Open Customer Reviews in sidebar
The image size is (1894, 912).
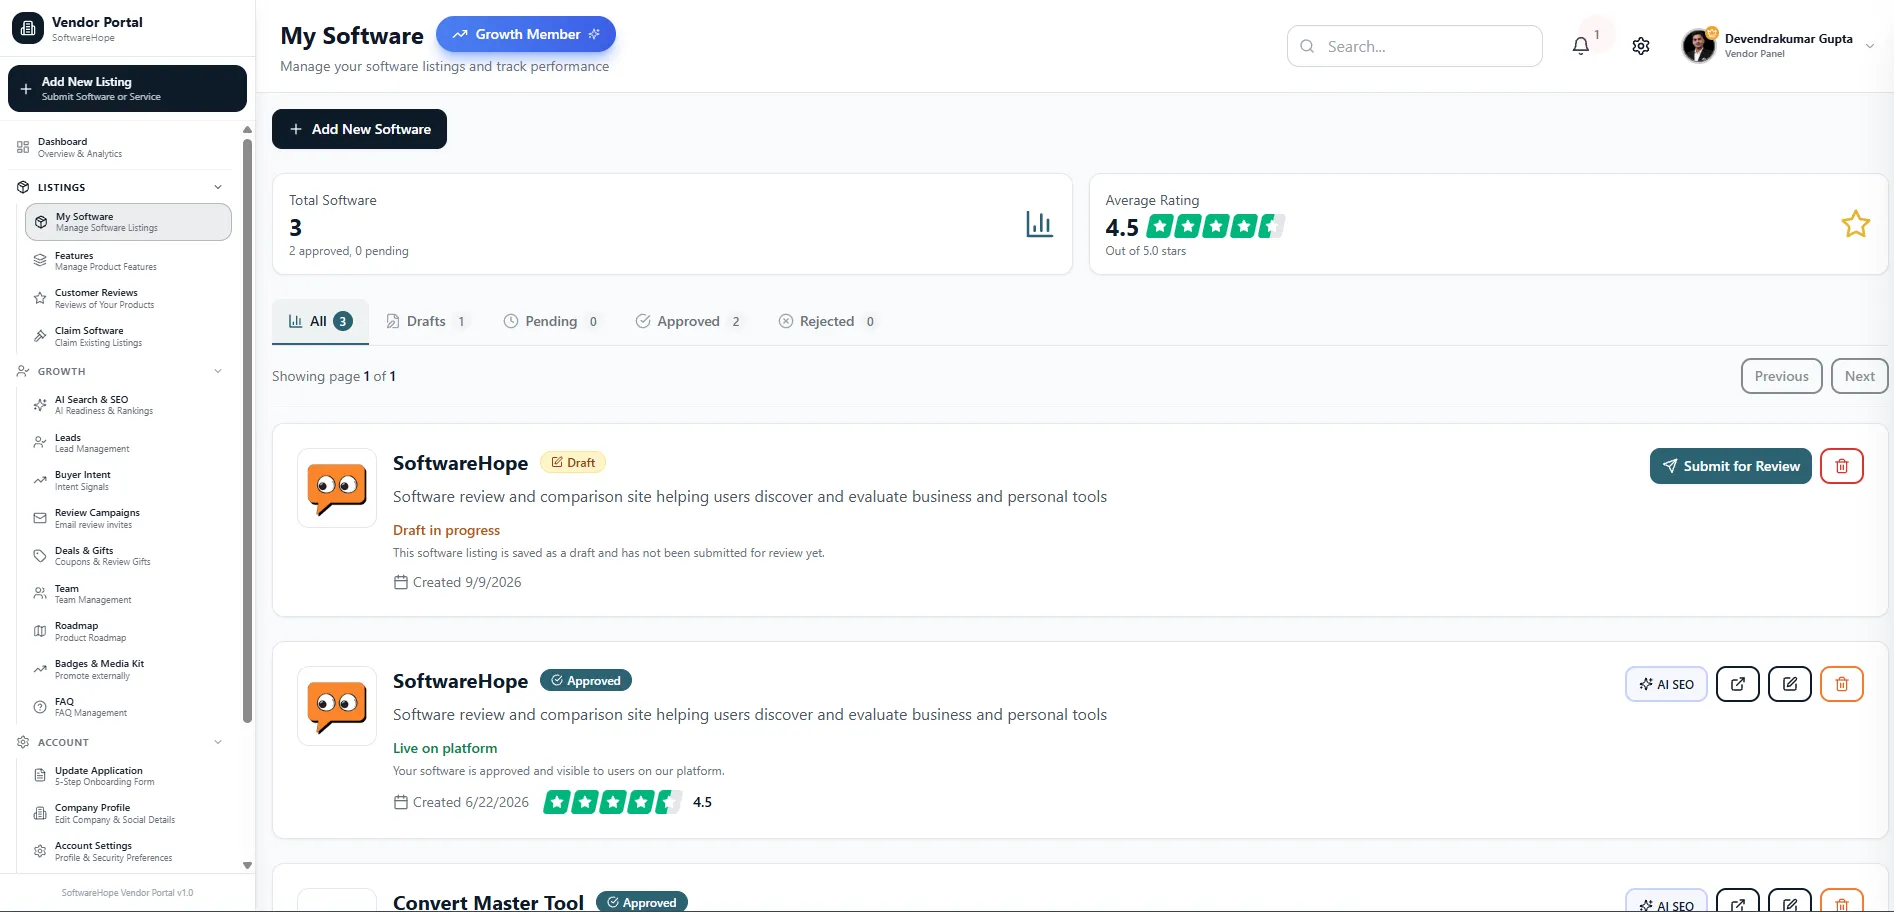pyautogui.click(x=128, y=299)
